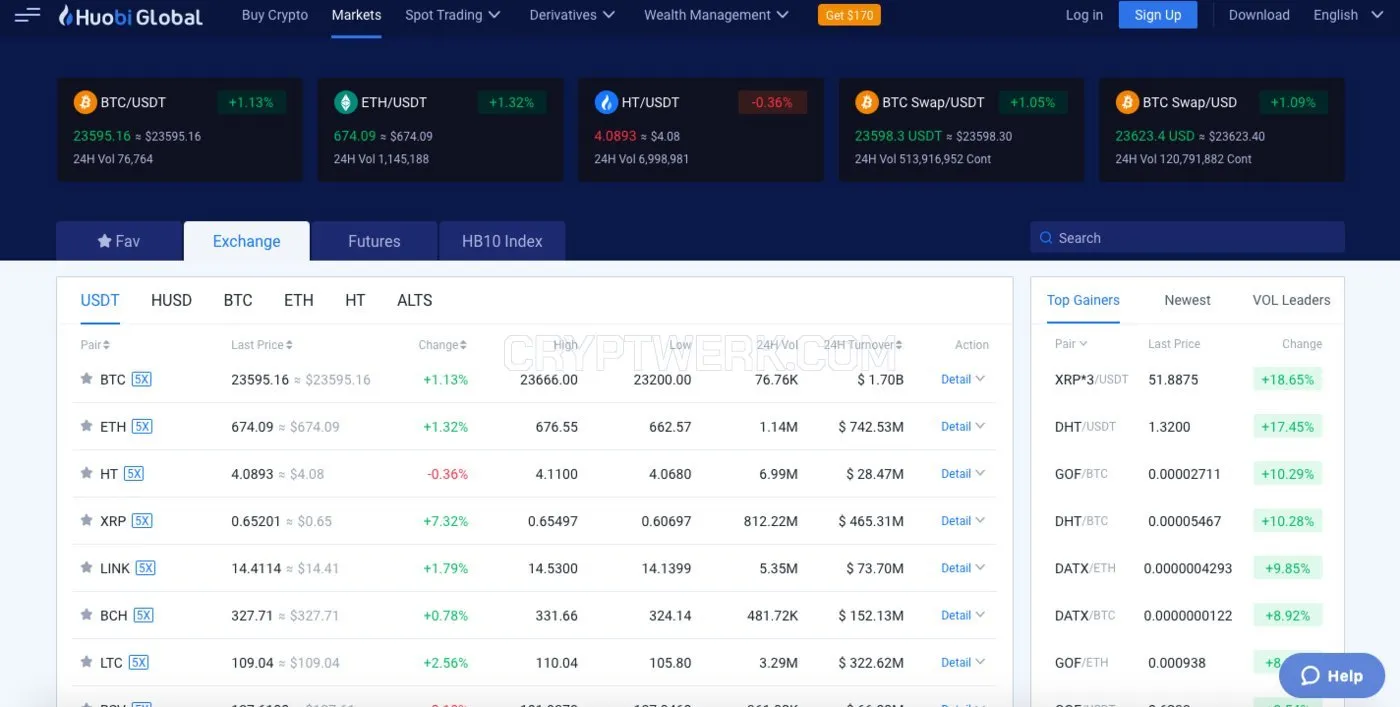Favorite HT with its star

[x=87, y=473]
